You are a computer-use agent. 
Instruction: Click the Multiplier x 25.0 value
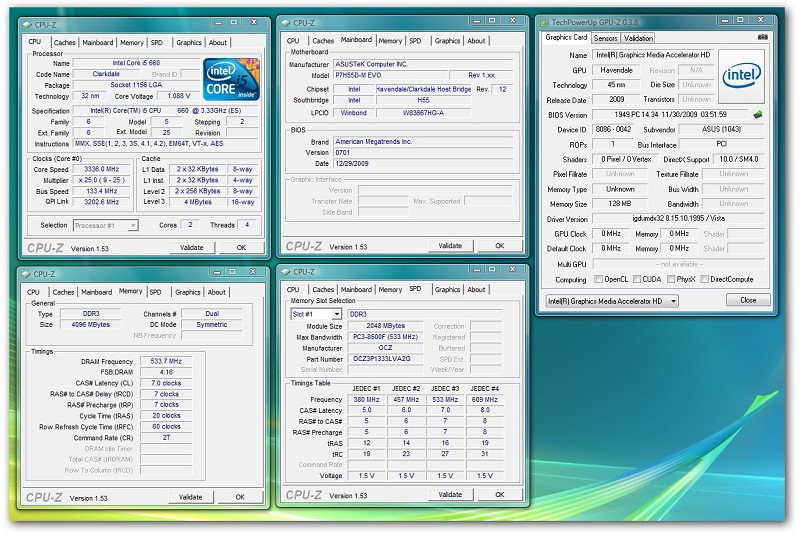(102, 181)
